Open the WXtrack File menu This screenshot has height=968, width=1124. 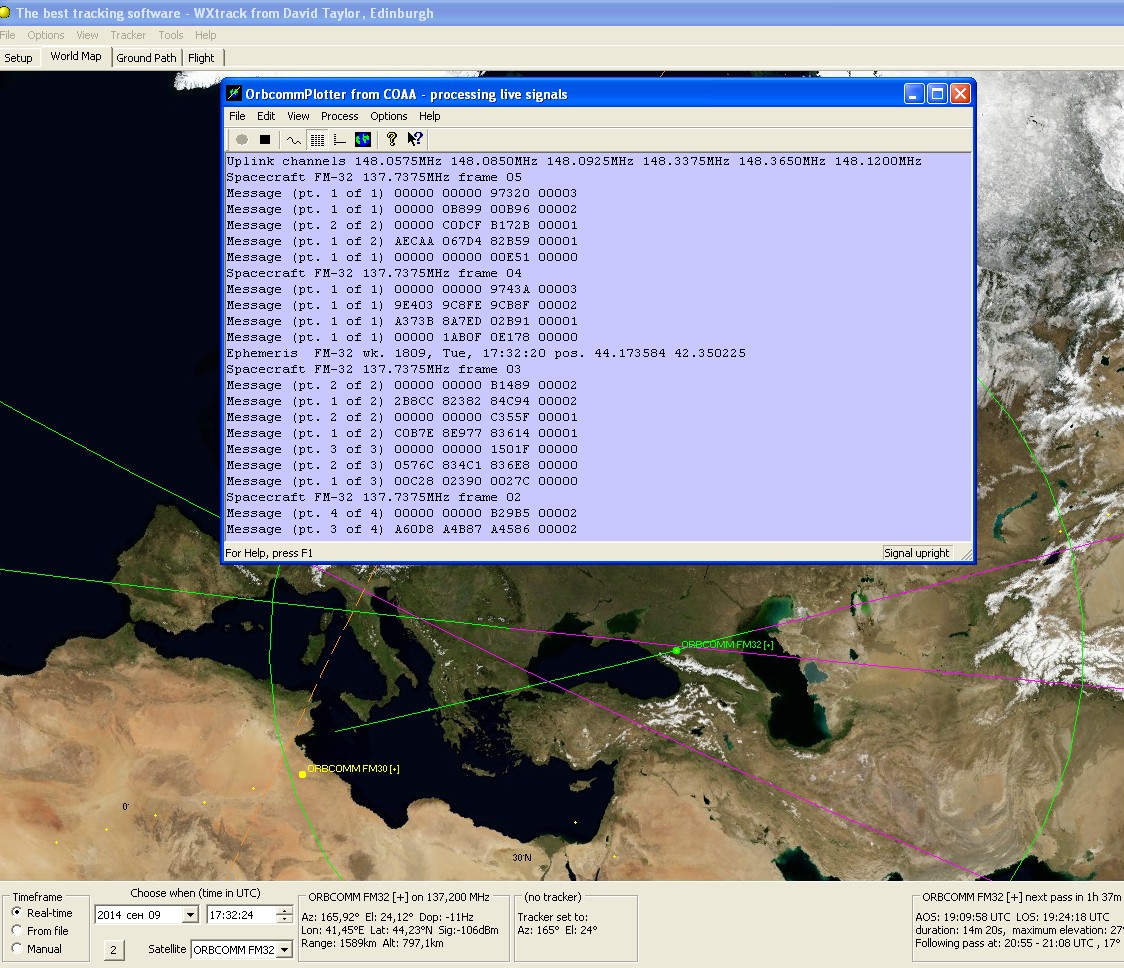[x=8, y=35]
